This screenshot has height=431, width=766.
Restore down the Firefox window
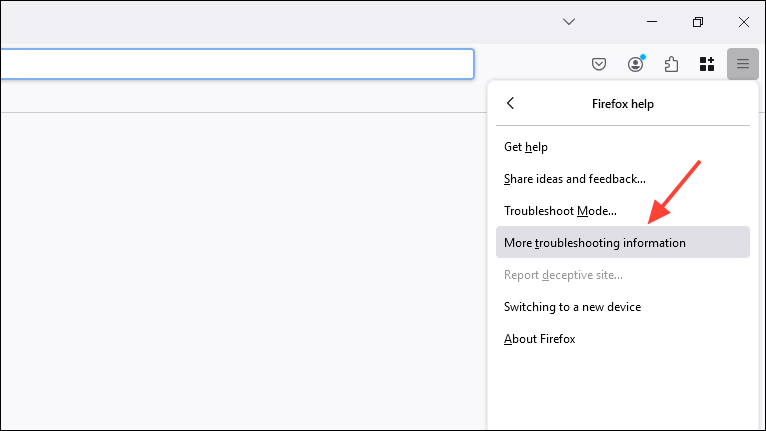point(698,22)
